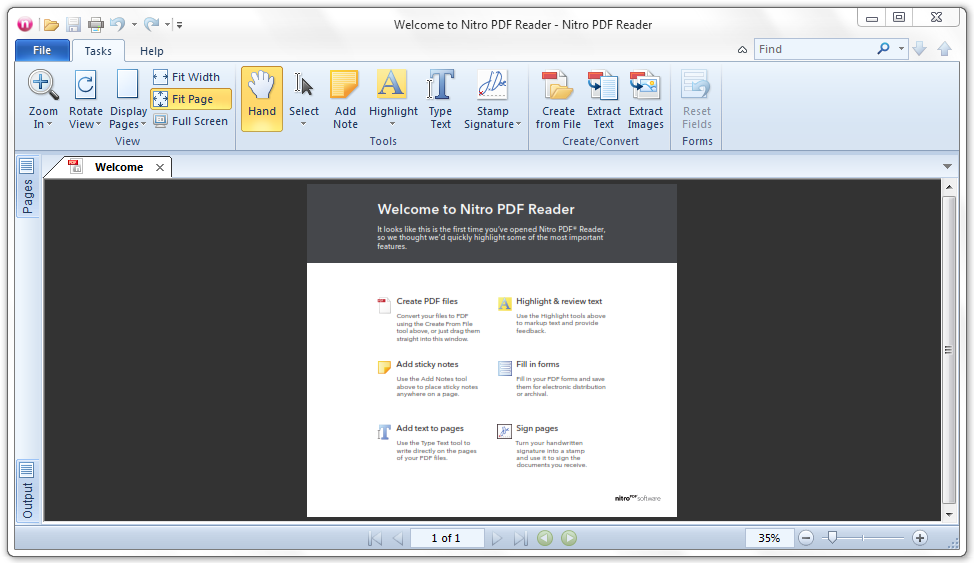Open the Undo history dropdown arrow
The width and height of the screenshot is (974, 563).
tap(134, 25)
